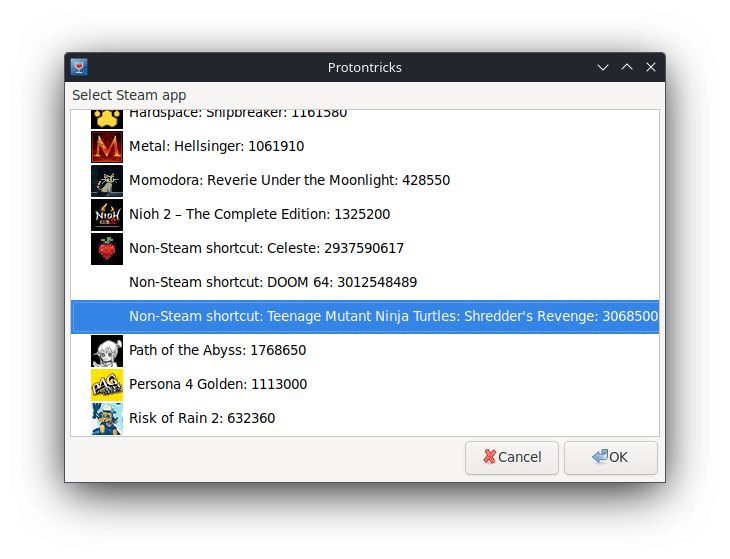Viewport: 730px width, 559px height.
Task: Select Metal: Hellsinger: 1061910 entry
Action: tap(365, 147)
